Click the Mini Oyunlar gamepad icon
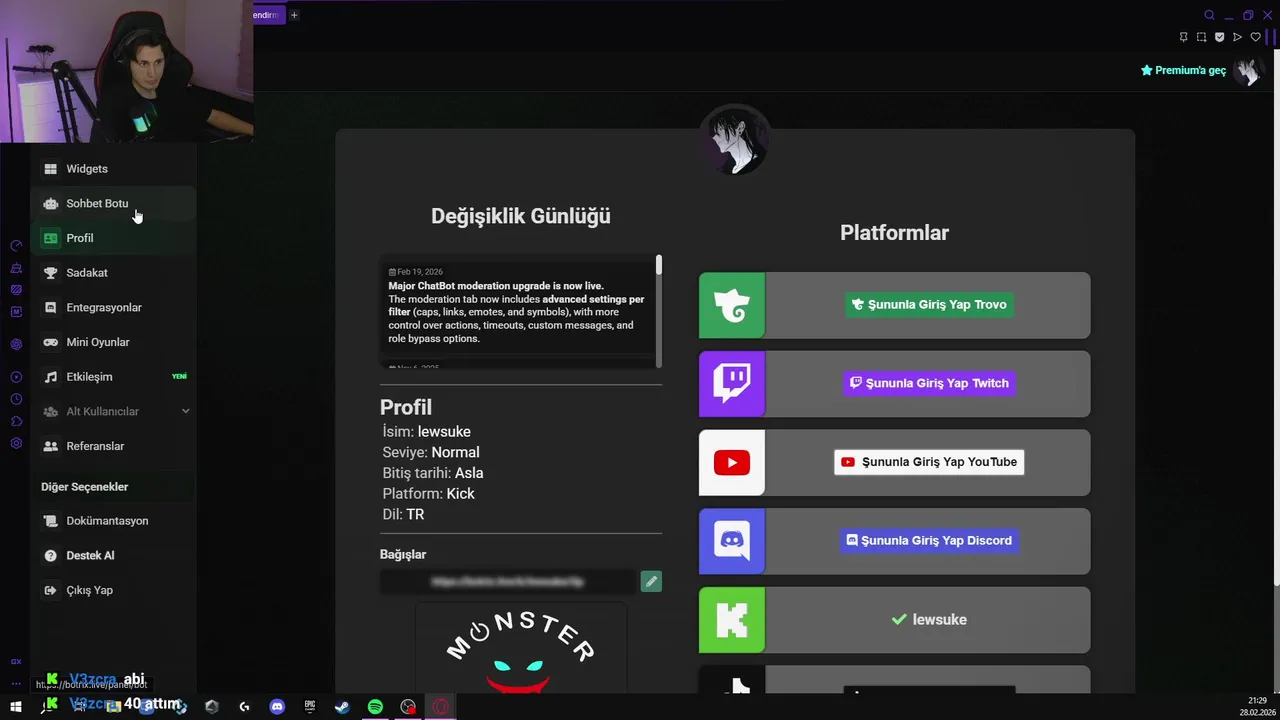 pyautogui.click(x=50, y=342)
